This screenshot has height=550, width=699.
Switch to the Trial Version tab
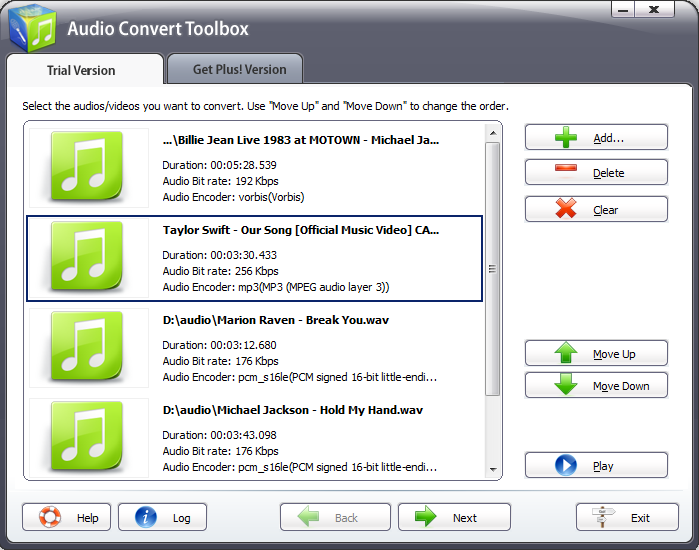click(85, 70)
